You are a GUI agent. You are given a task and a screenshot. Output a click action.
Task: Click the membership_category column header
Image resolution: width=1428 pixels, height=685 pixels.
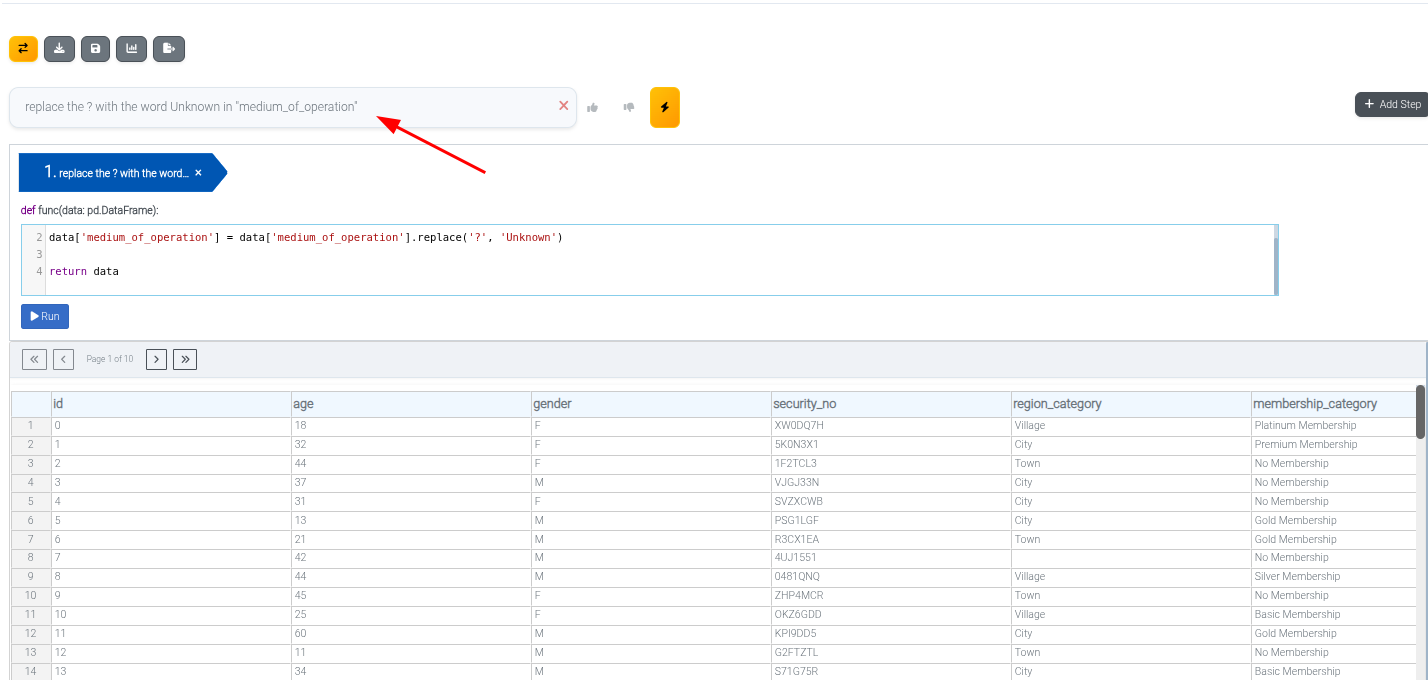click(x=1315, y=404)
